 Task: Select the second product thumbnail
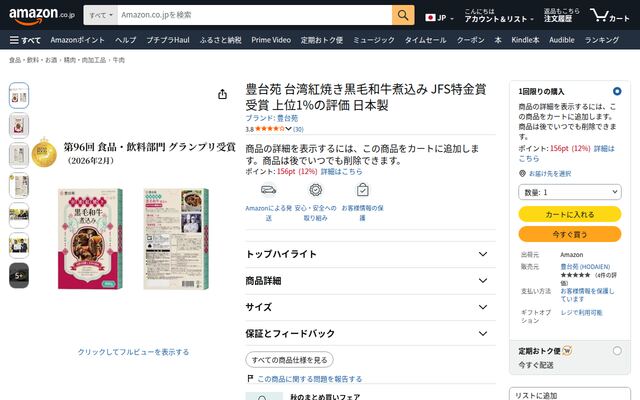point(19,125)
